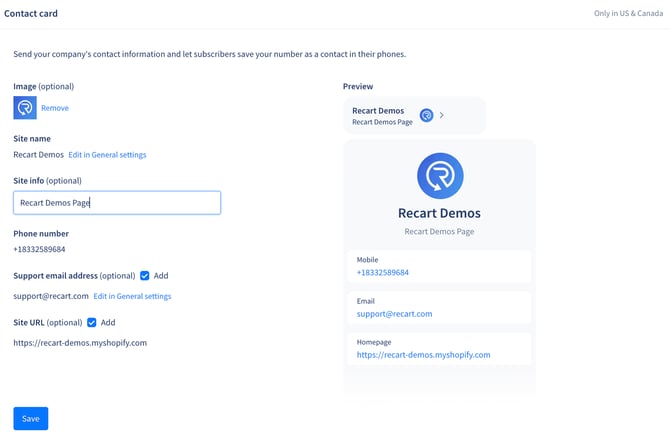Toggle the Site URL Add checkbox
The image size is (670, 442).
92,323
